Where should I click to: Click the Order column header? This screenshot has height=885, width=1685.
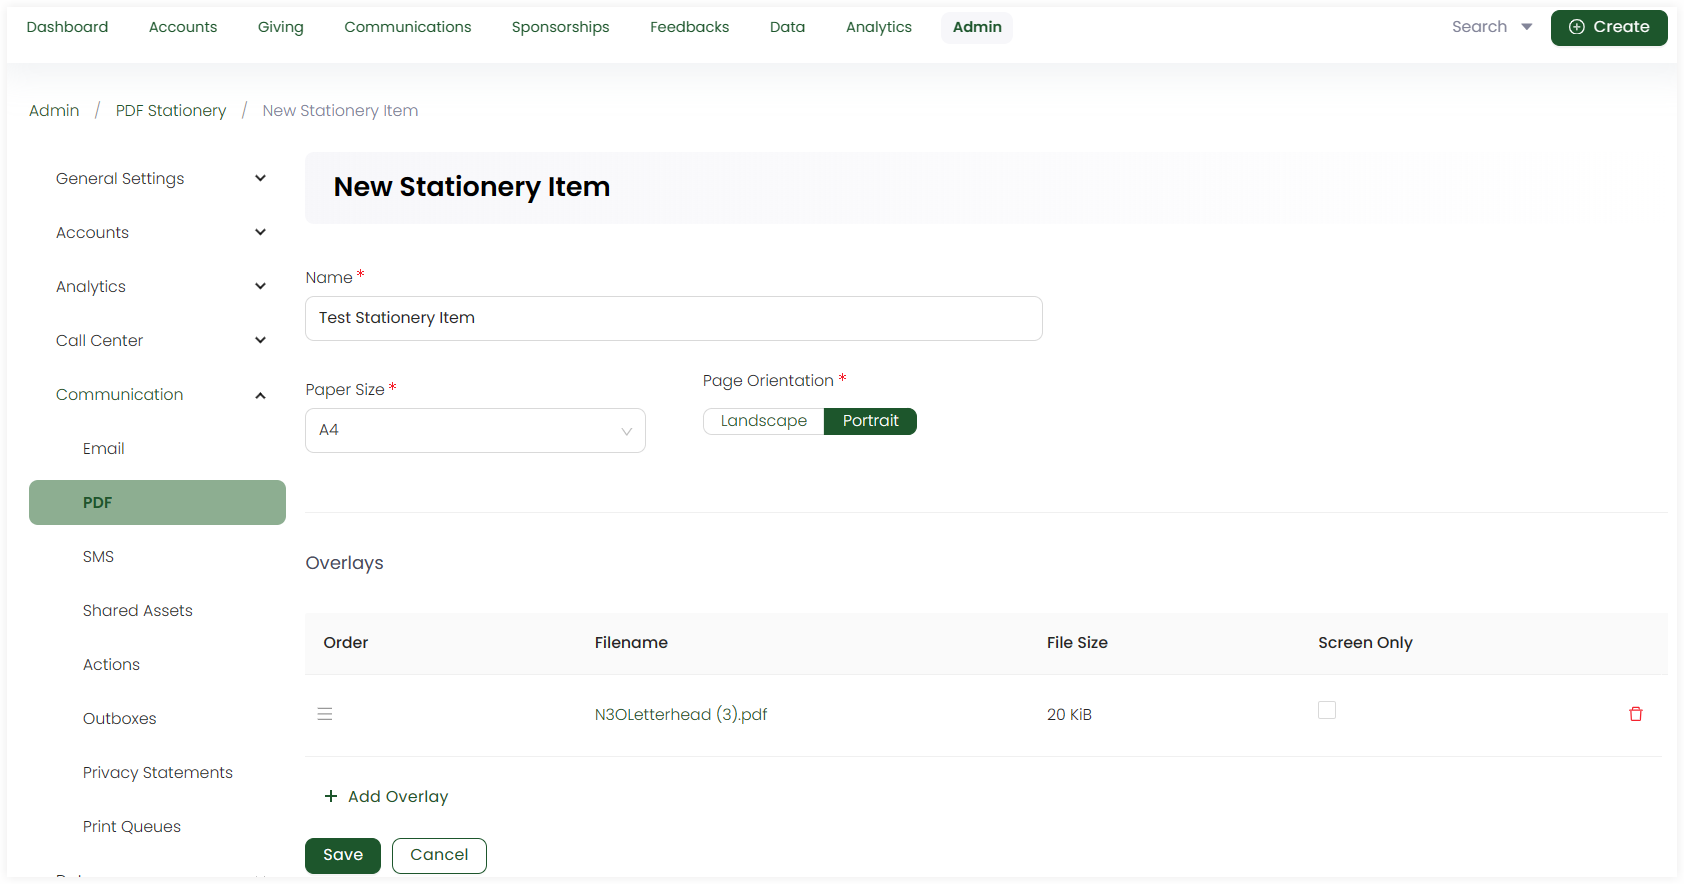click(346, 643)
